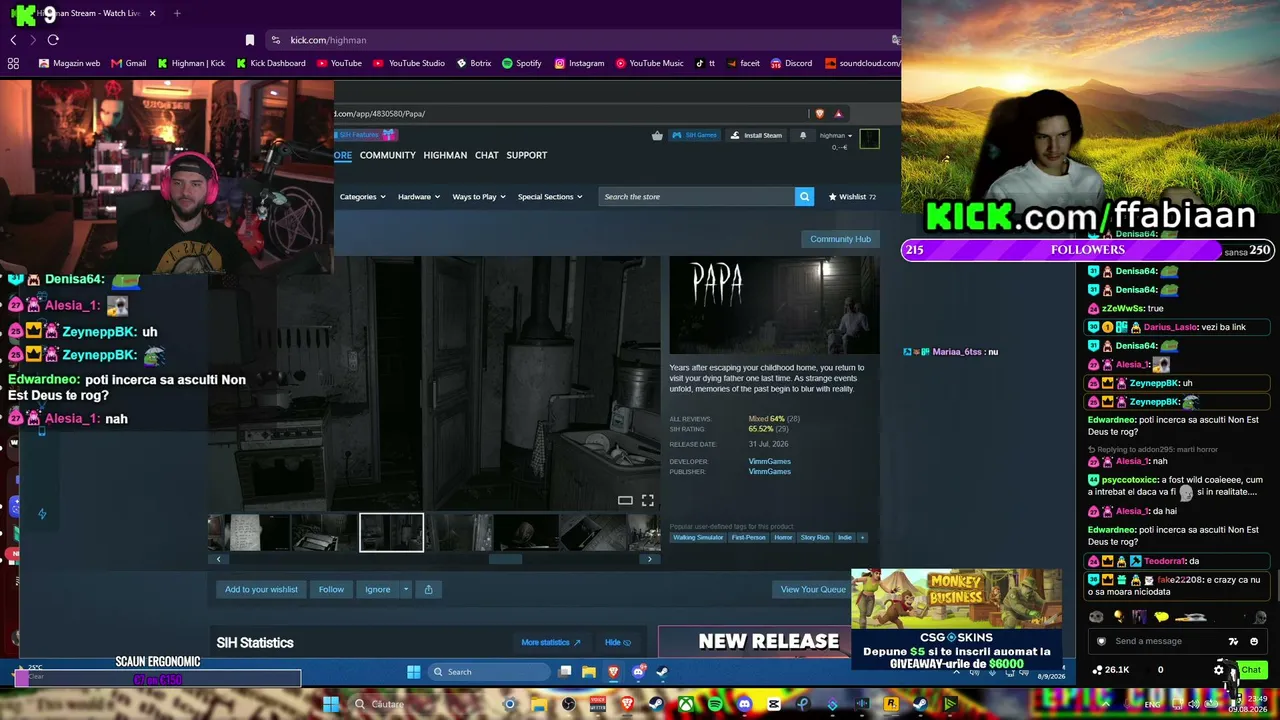Image resolution: width=1280 pixels, height=720 pixels.
Task: Click the triangle rewards icon in Steam's address bar
Action: (x=838, y=114)
